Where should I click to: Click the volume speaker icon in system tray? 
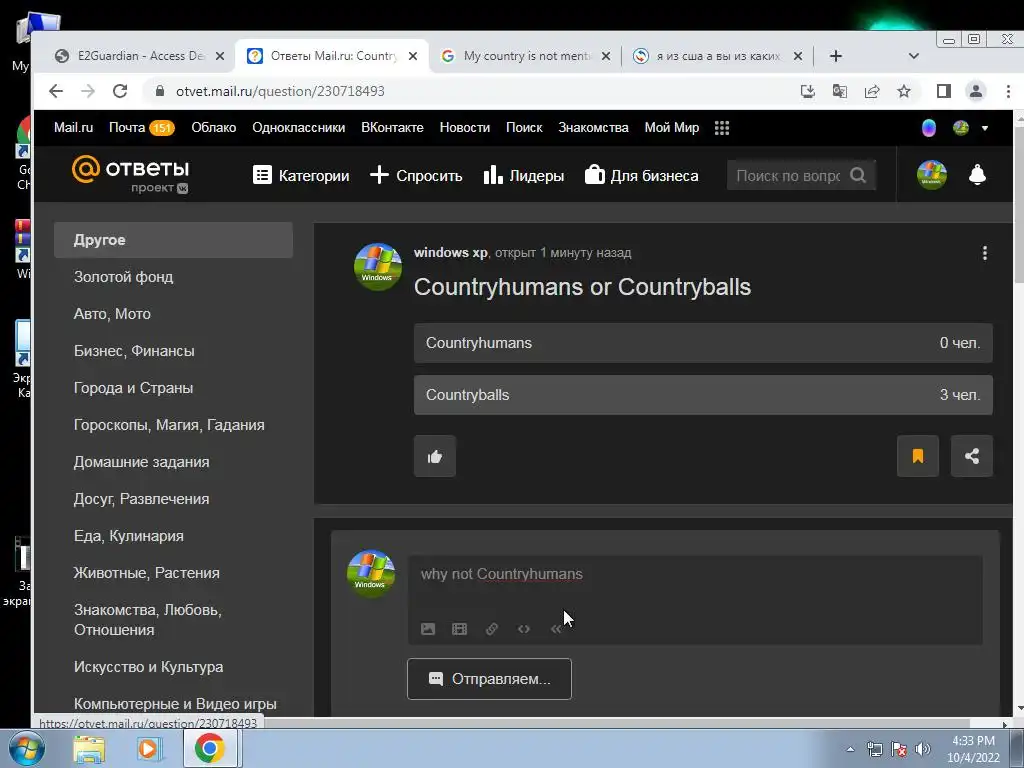(x=923, y=749)
